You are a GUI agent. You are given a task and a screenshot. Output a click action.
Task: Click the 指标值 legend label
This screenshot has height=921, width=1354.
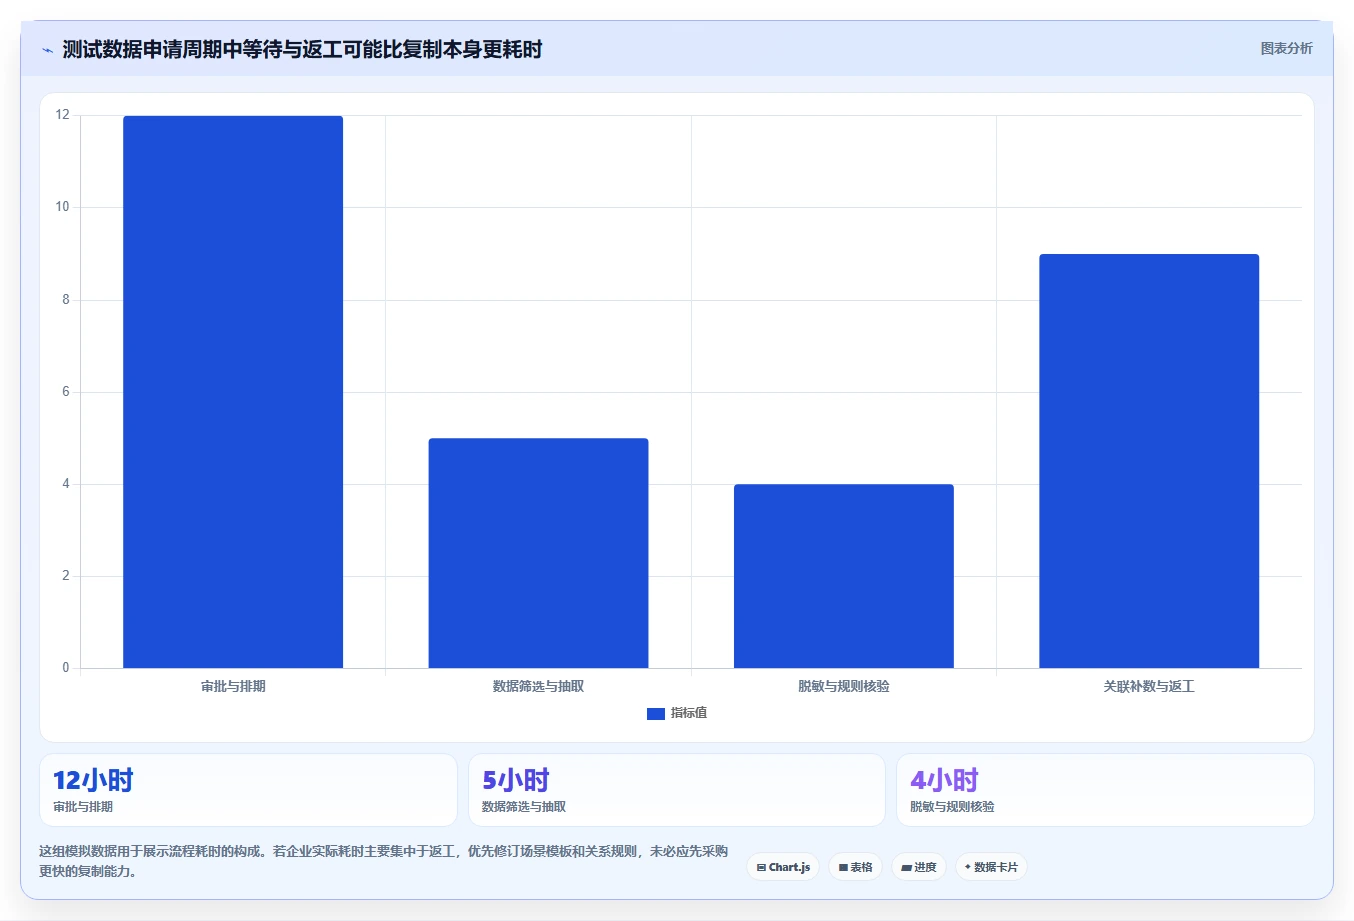click(689, 713)
